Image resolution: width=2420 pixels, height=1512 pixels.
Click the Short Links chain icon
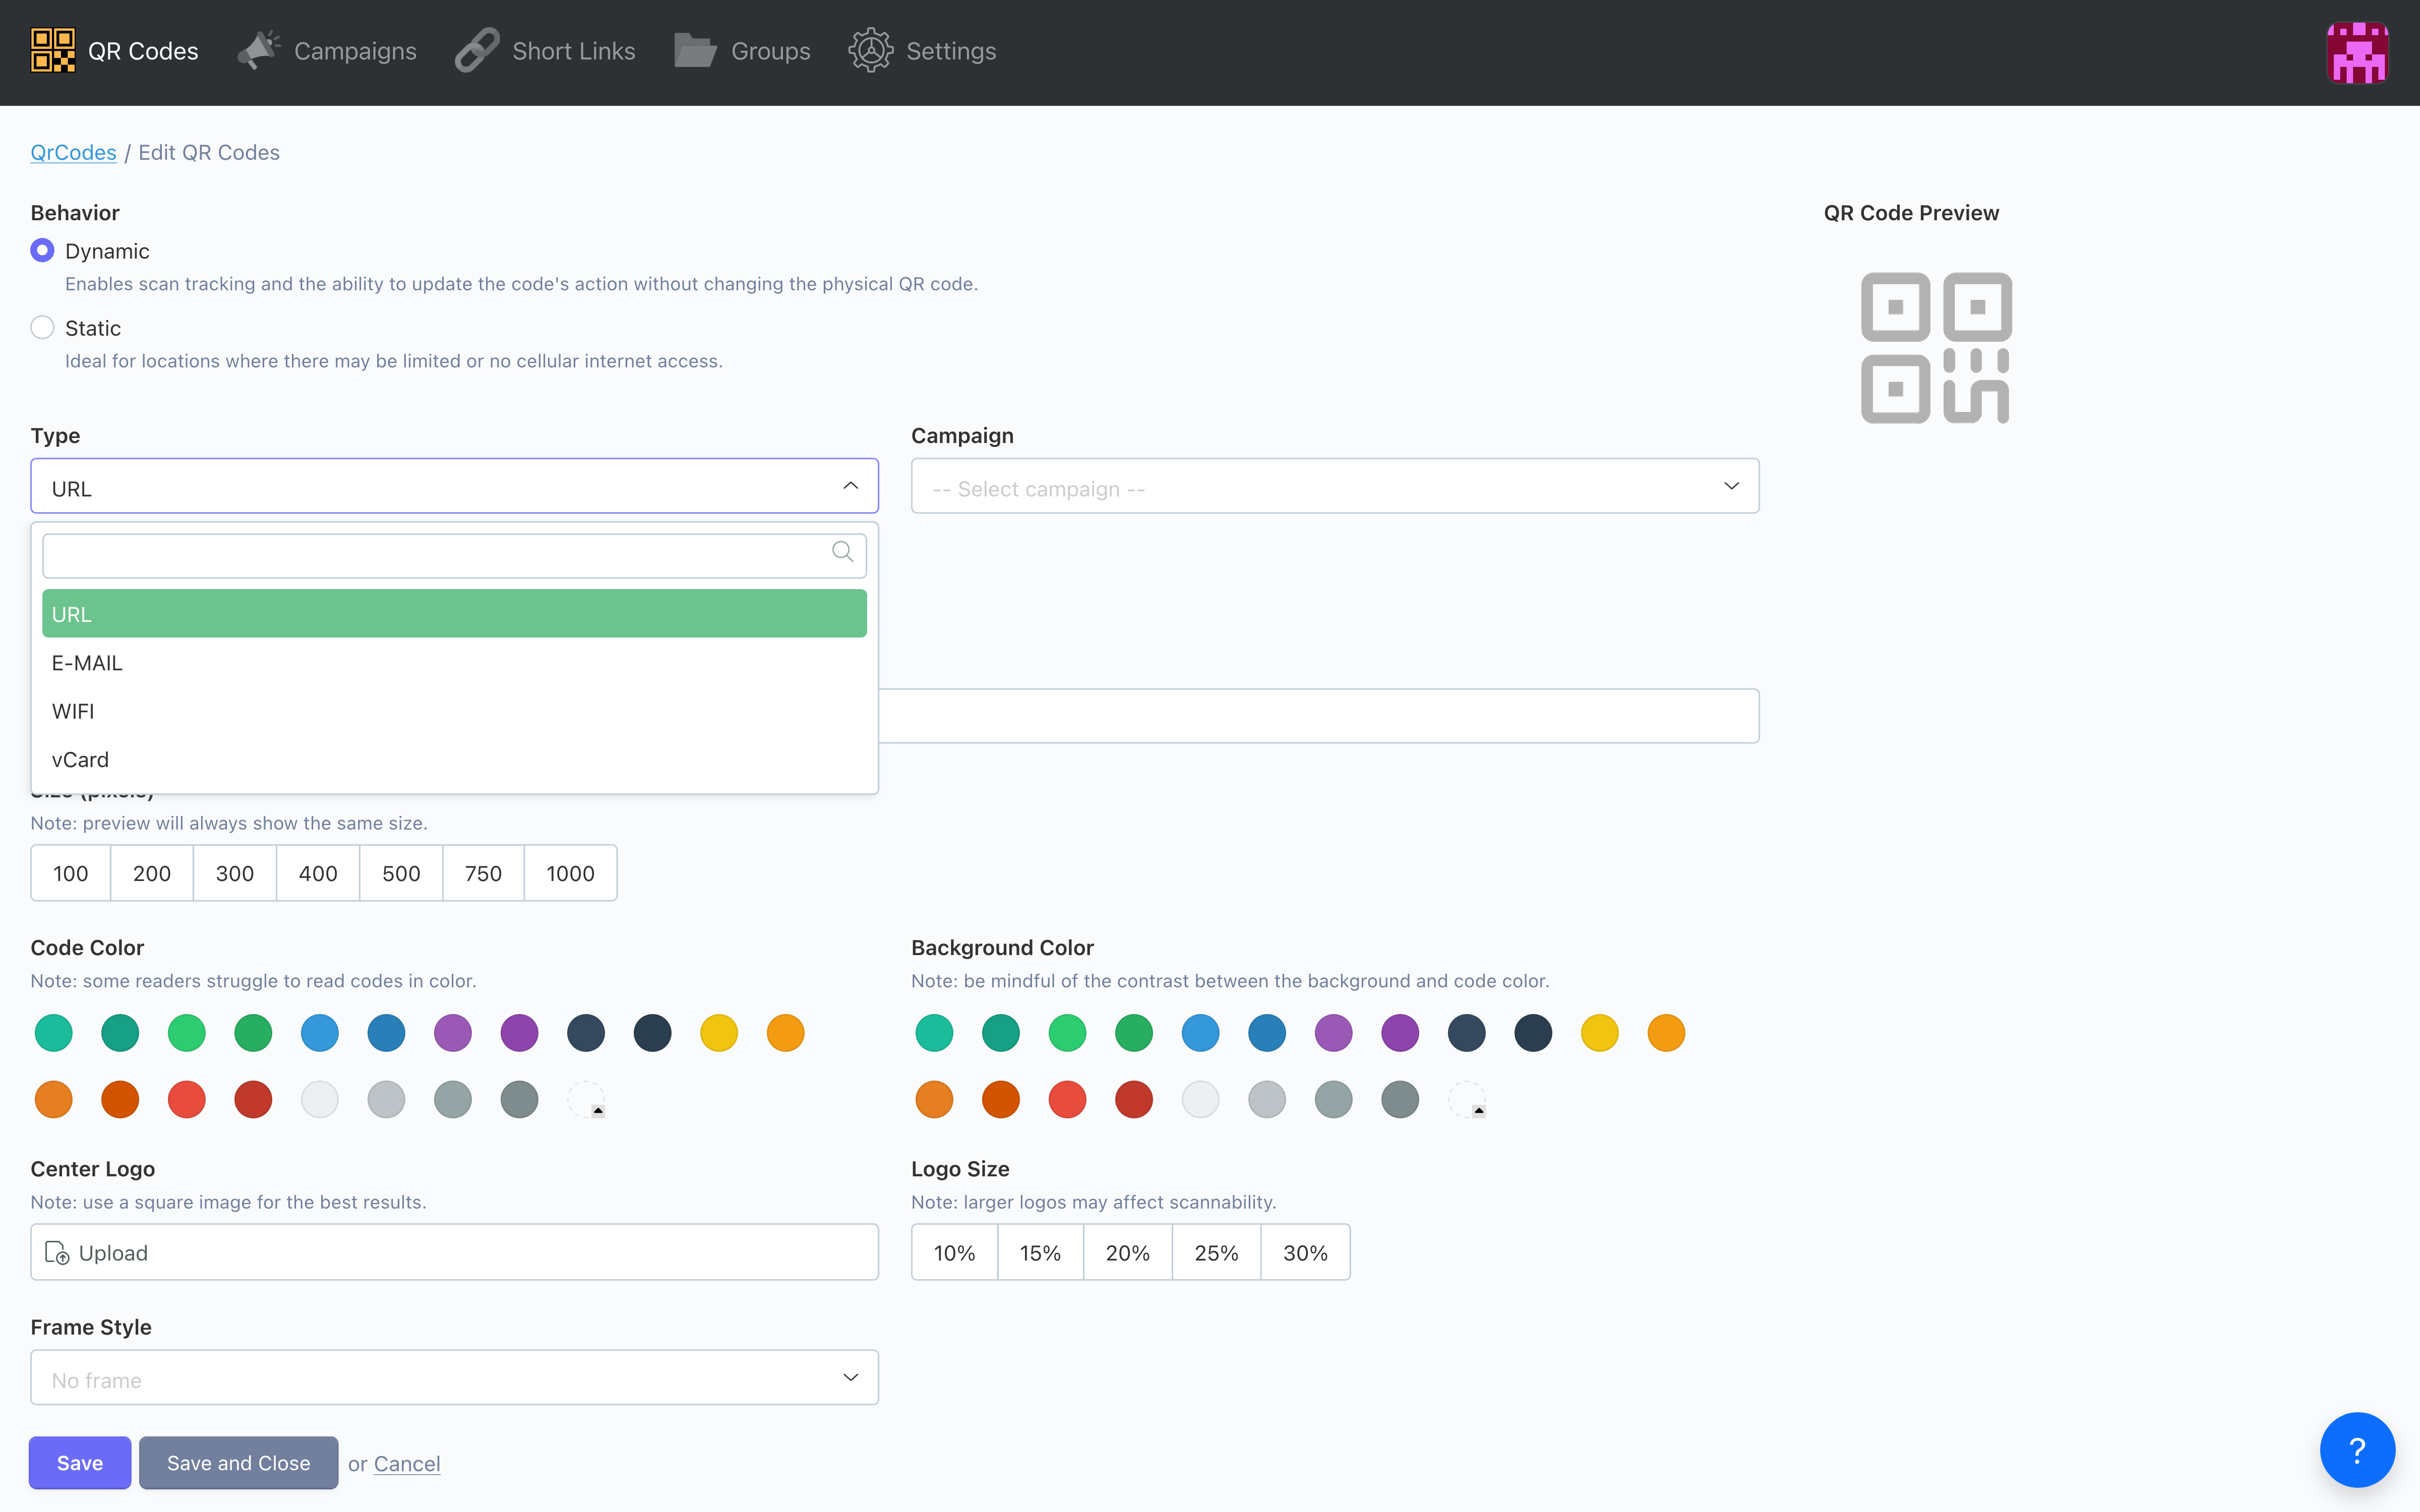[x=477, y=50]
